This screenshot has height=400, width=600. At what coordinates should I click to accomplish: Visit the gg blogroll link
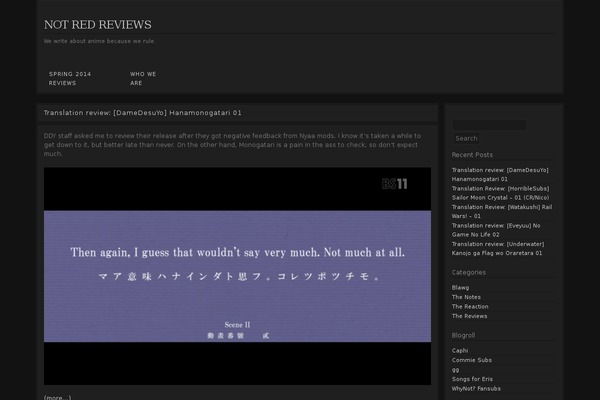point(455,370)
